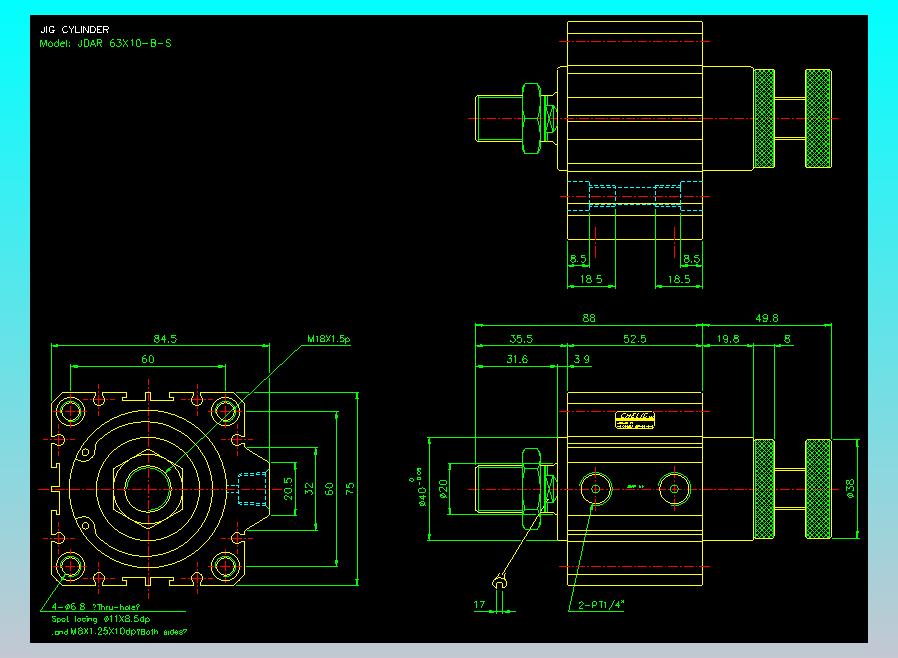
Task: Select the '2-PT1/4"' port callout
Action: (x=601, y=604)
